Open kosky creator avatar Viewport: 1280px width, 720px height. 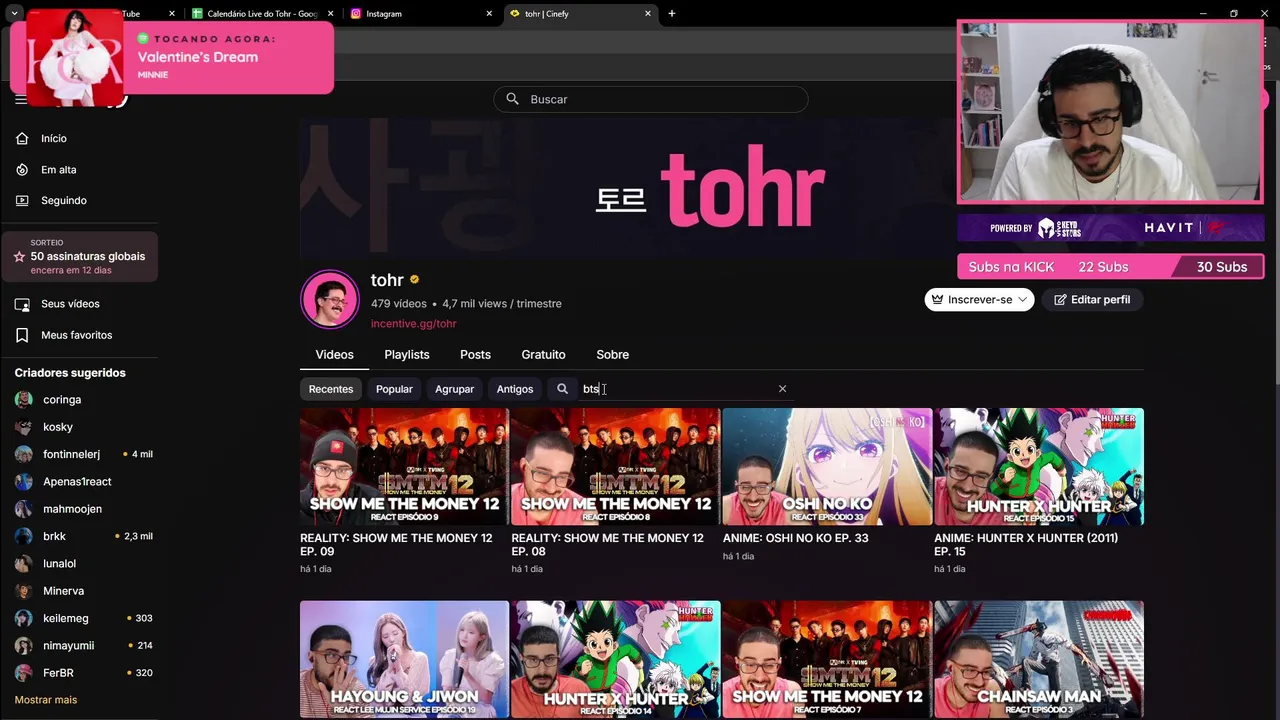pos(24,427)
